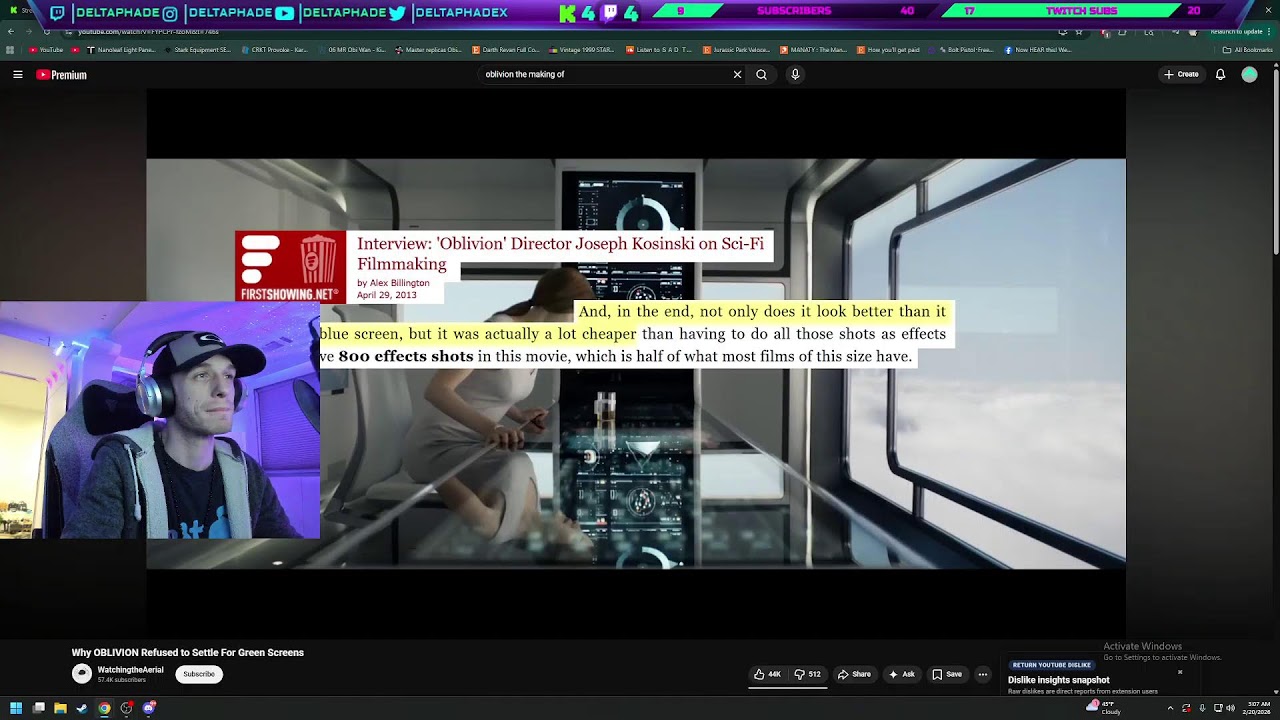
Task: Open YouTube notifications bell
Action: tap(1220, 75)
